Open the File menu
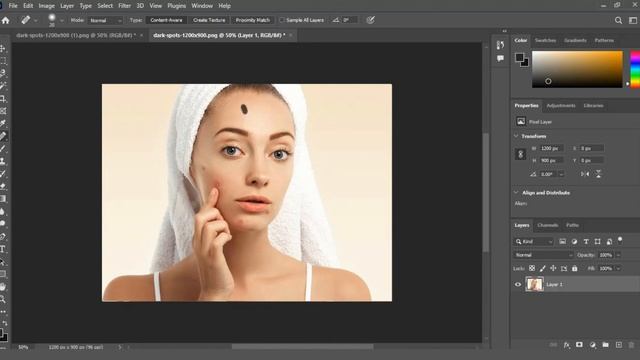This screenshot has width=640, height=360. pyautogui.click(x=13, y=6)
